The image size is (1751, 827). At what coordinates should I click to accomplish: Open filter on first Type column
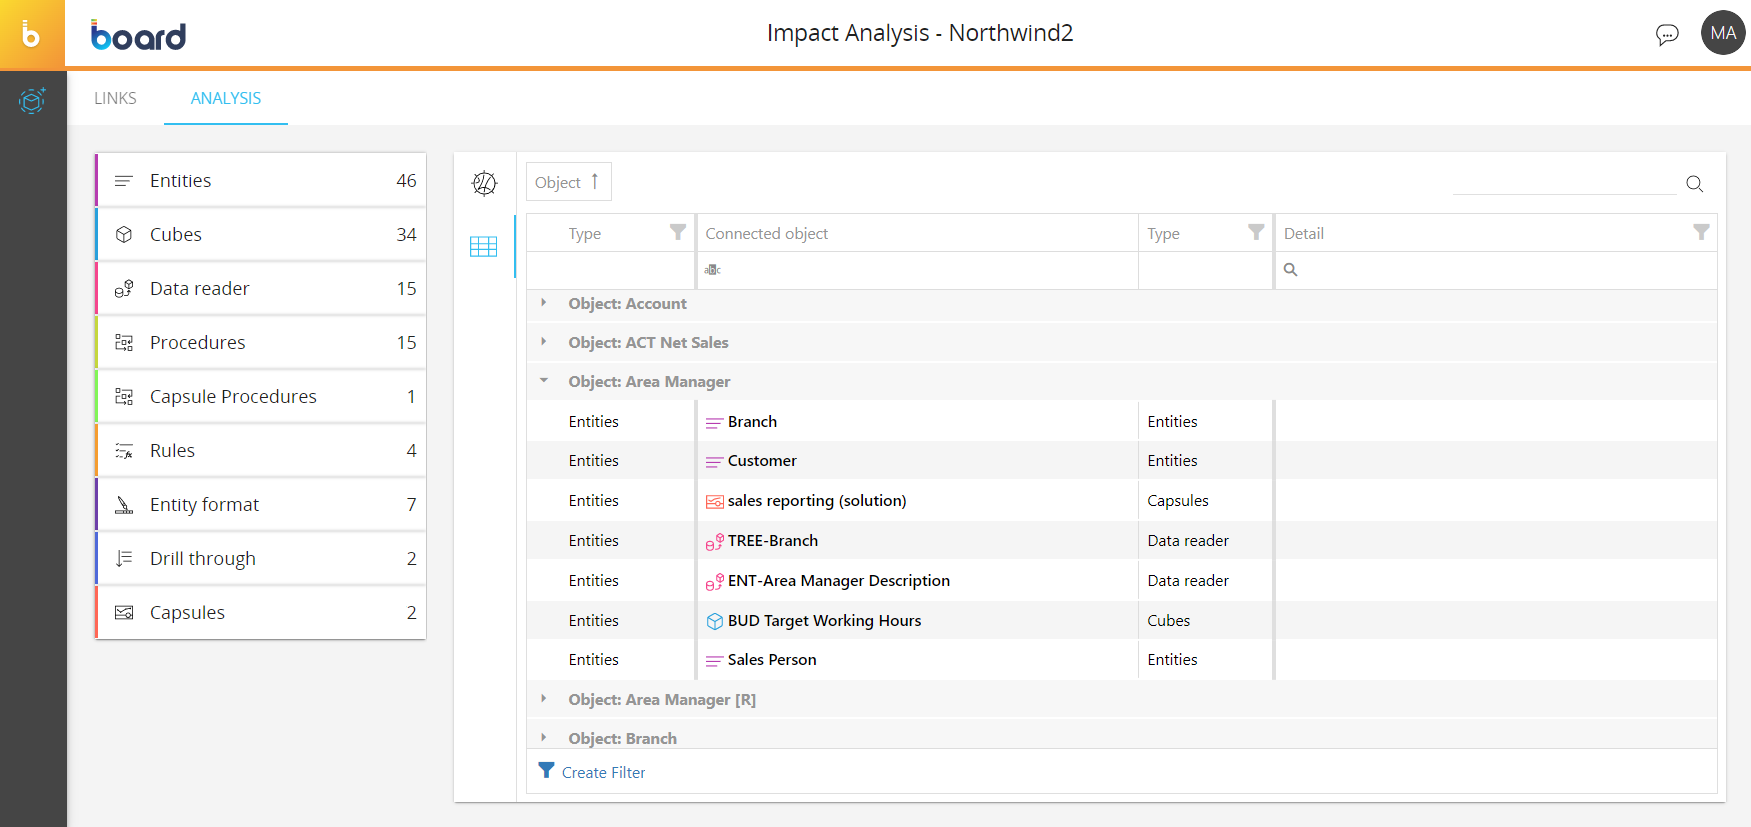point(677,233)
